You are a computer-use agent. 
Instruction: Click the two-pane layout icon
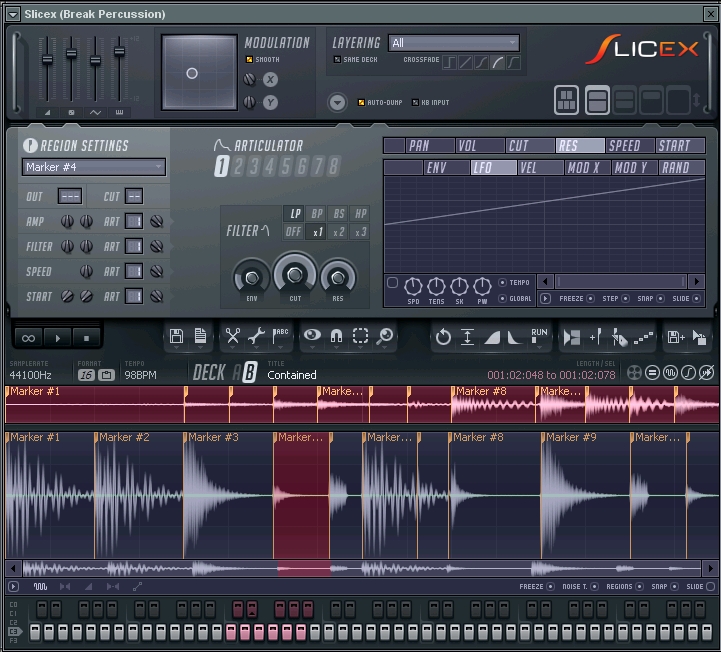point(597,100)
